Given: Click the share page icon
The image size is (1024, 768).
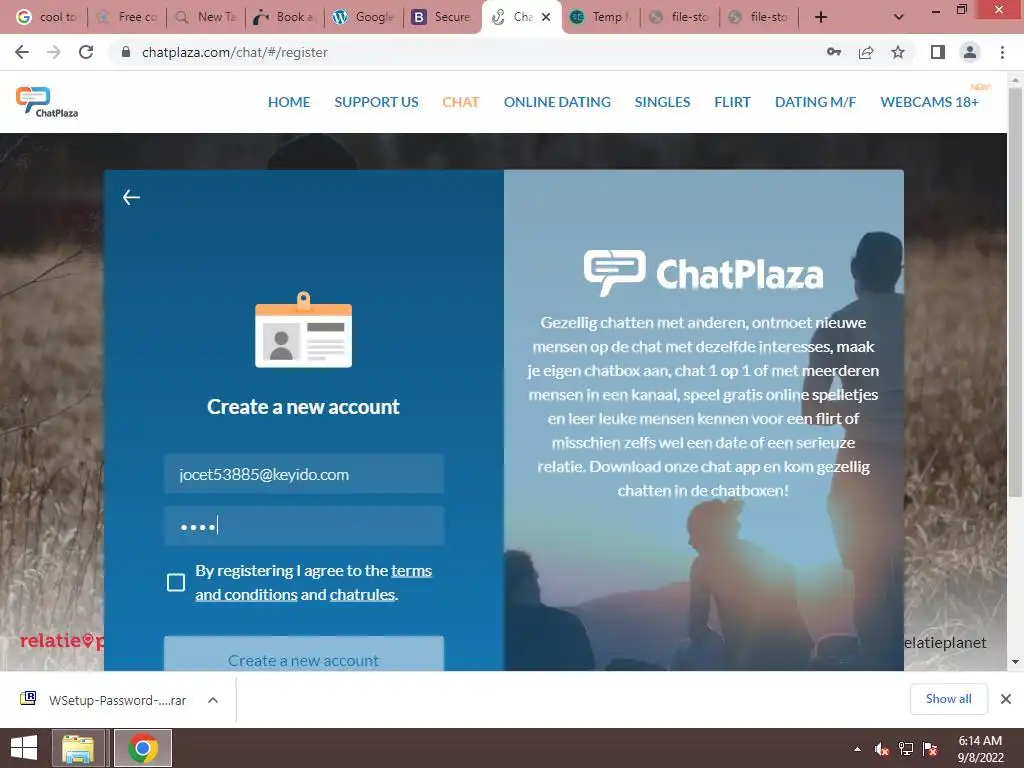Looking at the screenshot, I should 866,52.
